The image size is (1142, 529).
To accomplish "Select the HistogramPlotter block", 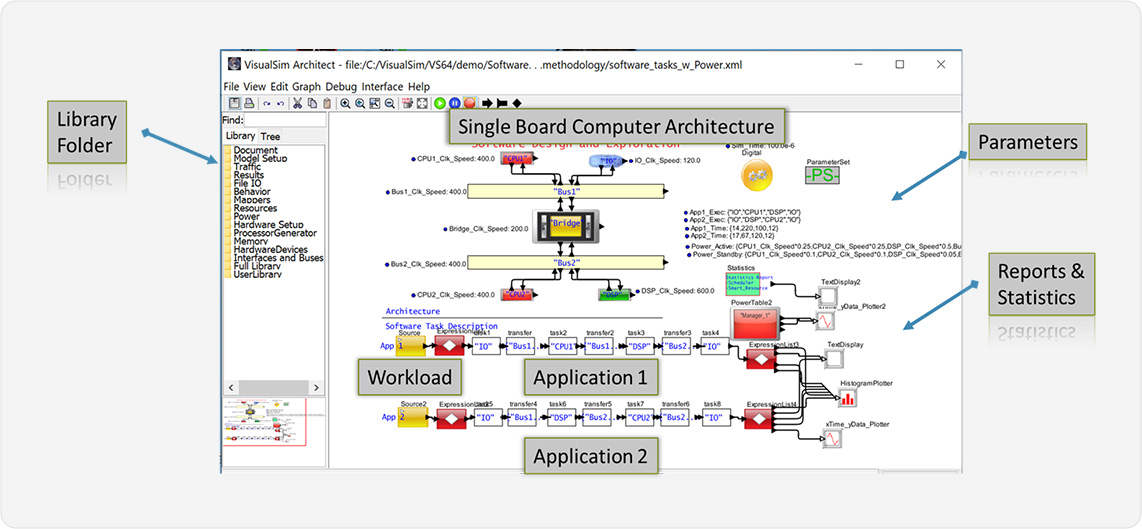I will [x=847, y=398].
